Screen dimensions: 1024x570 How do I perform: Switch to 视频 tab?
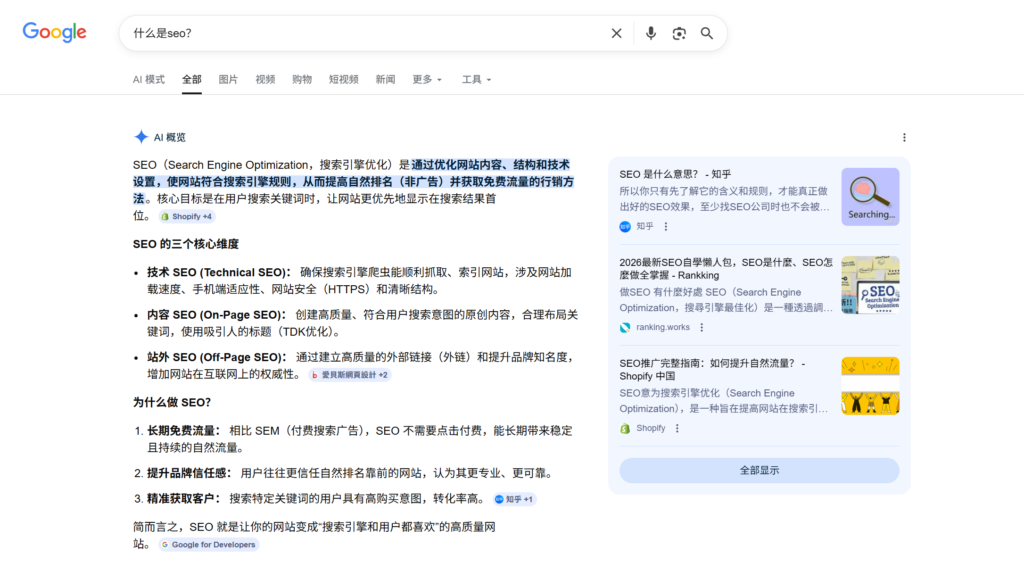point(265,80)
